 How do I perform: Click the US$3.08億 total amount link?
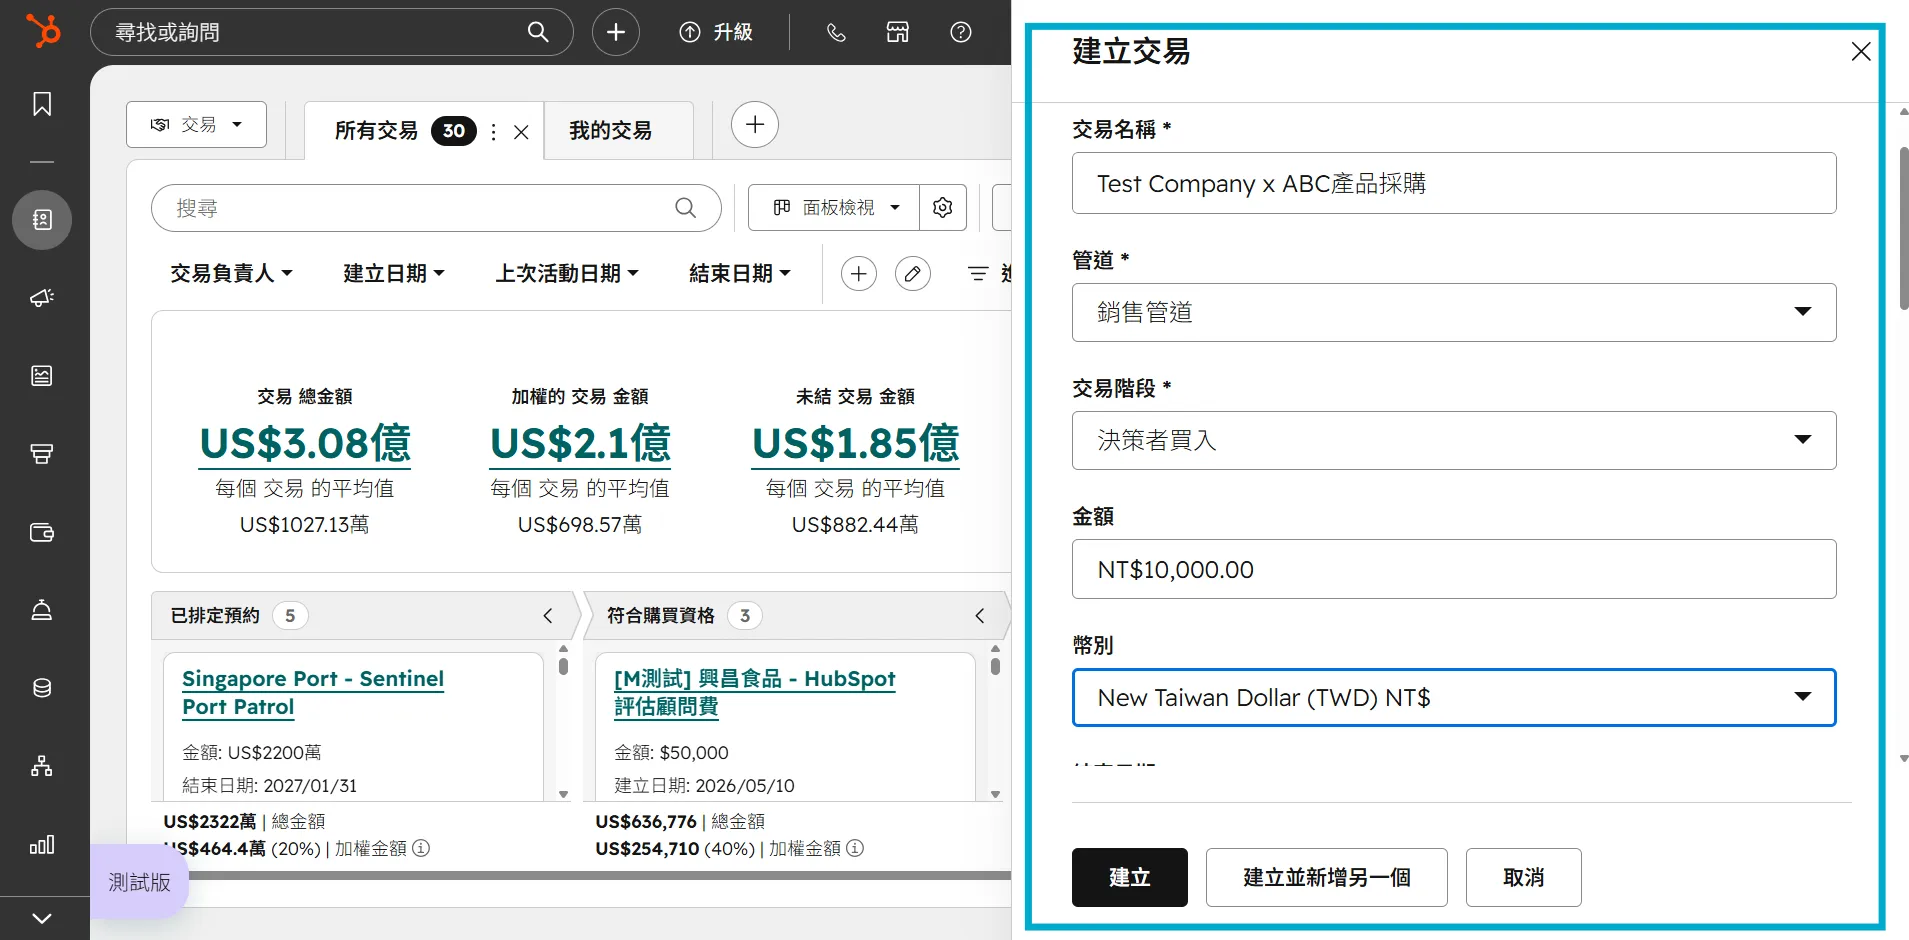[305, 443]
